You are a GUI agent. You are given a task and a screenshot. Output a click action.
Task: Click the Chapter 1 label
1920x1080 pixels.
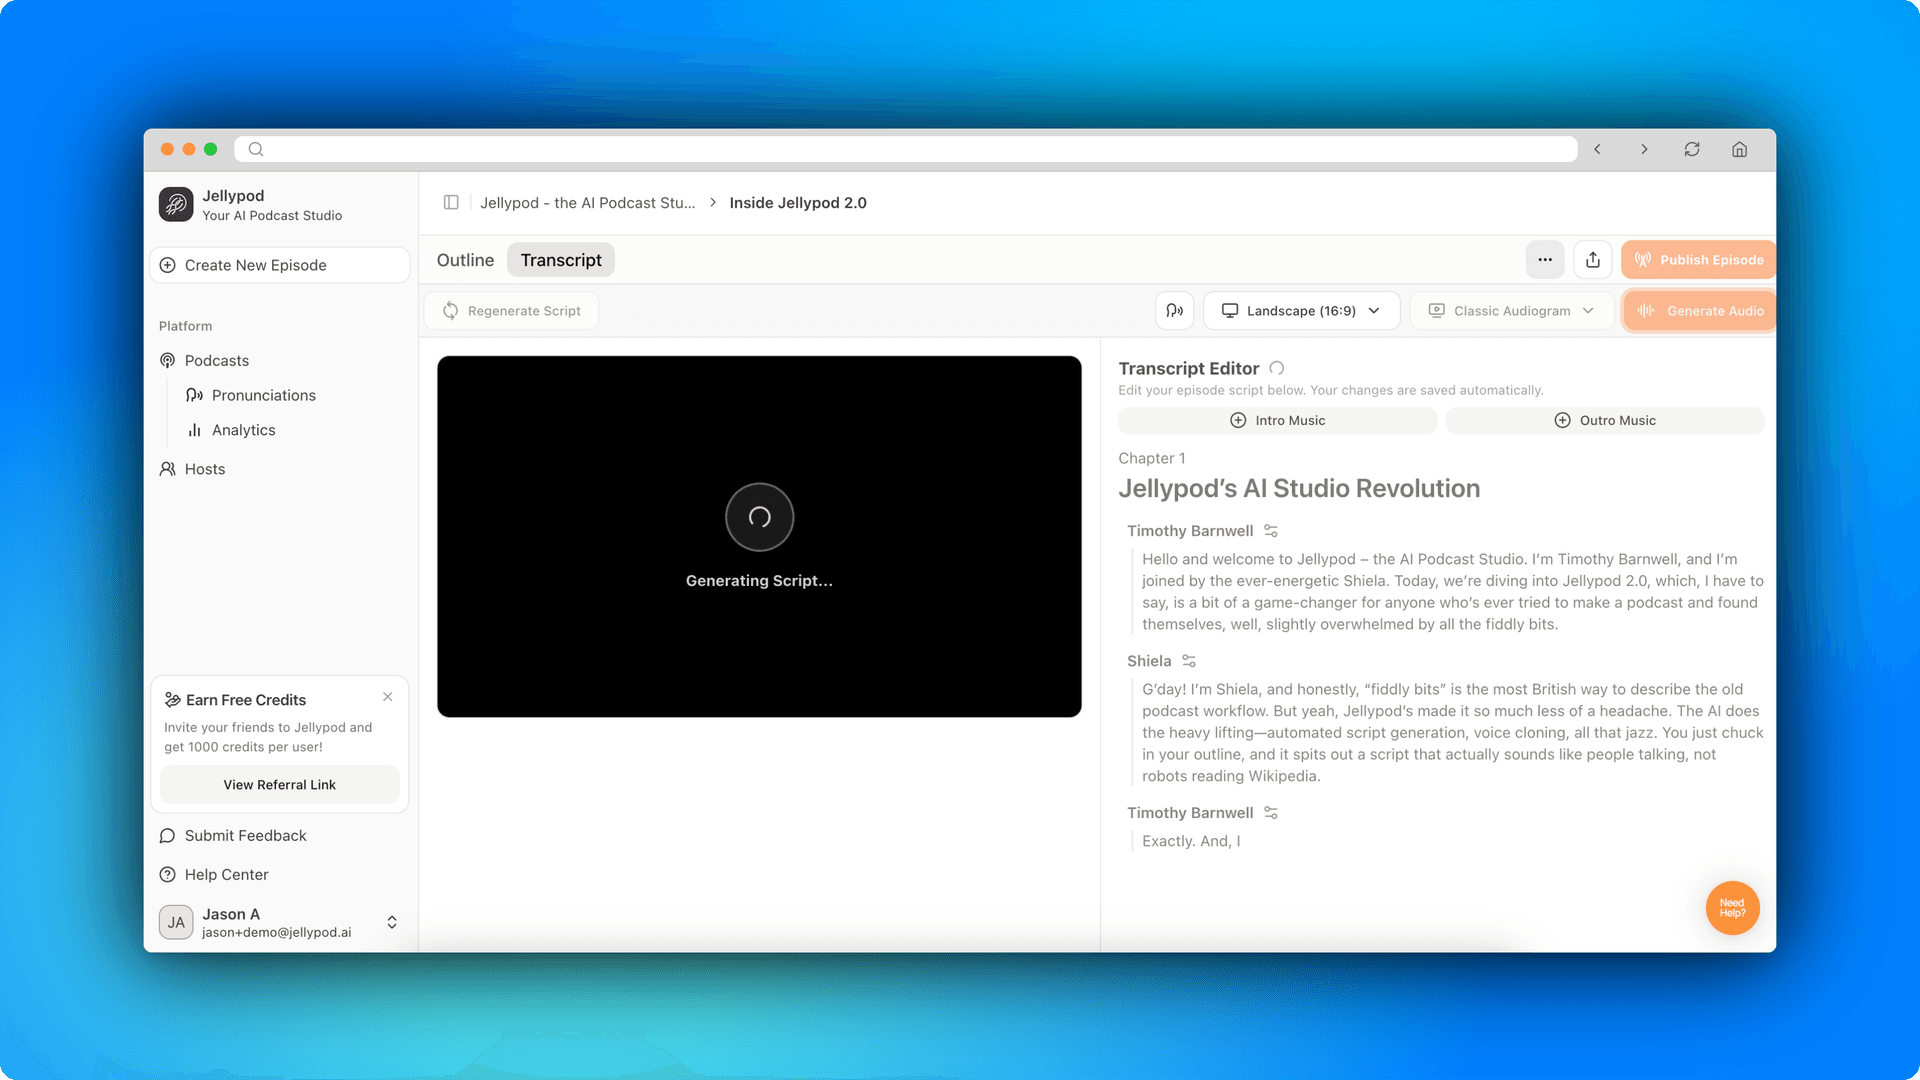1152,458
